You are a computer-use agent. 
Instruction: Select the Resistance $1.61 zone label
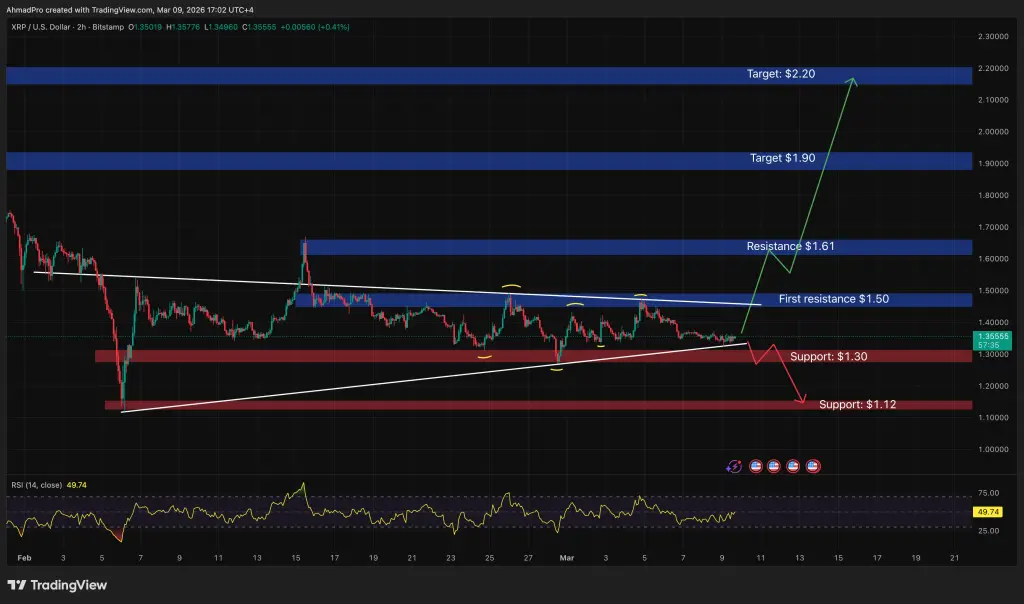pyautogui.click(x=789, y=246)
